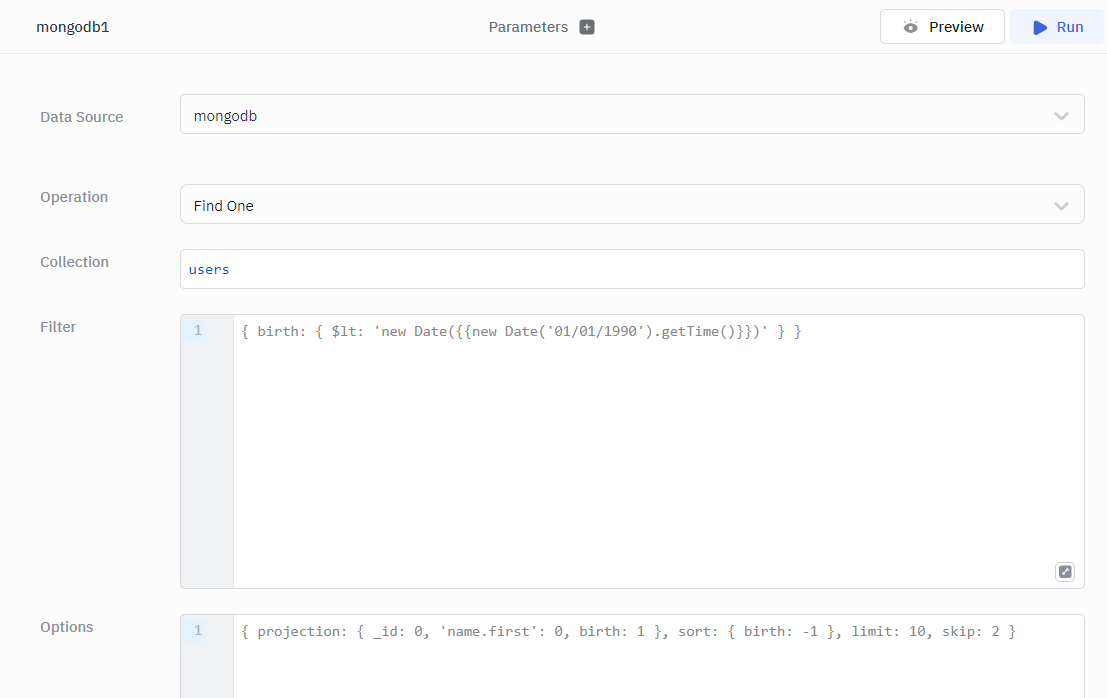Open the Operation dropdown chevron
This screenshot has width=1107, height=698.
[1061, 206]
